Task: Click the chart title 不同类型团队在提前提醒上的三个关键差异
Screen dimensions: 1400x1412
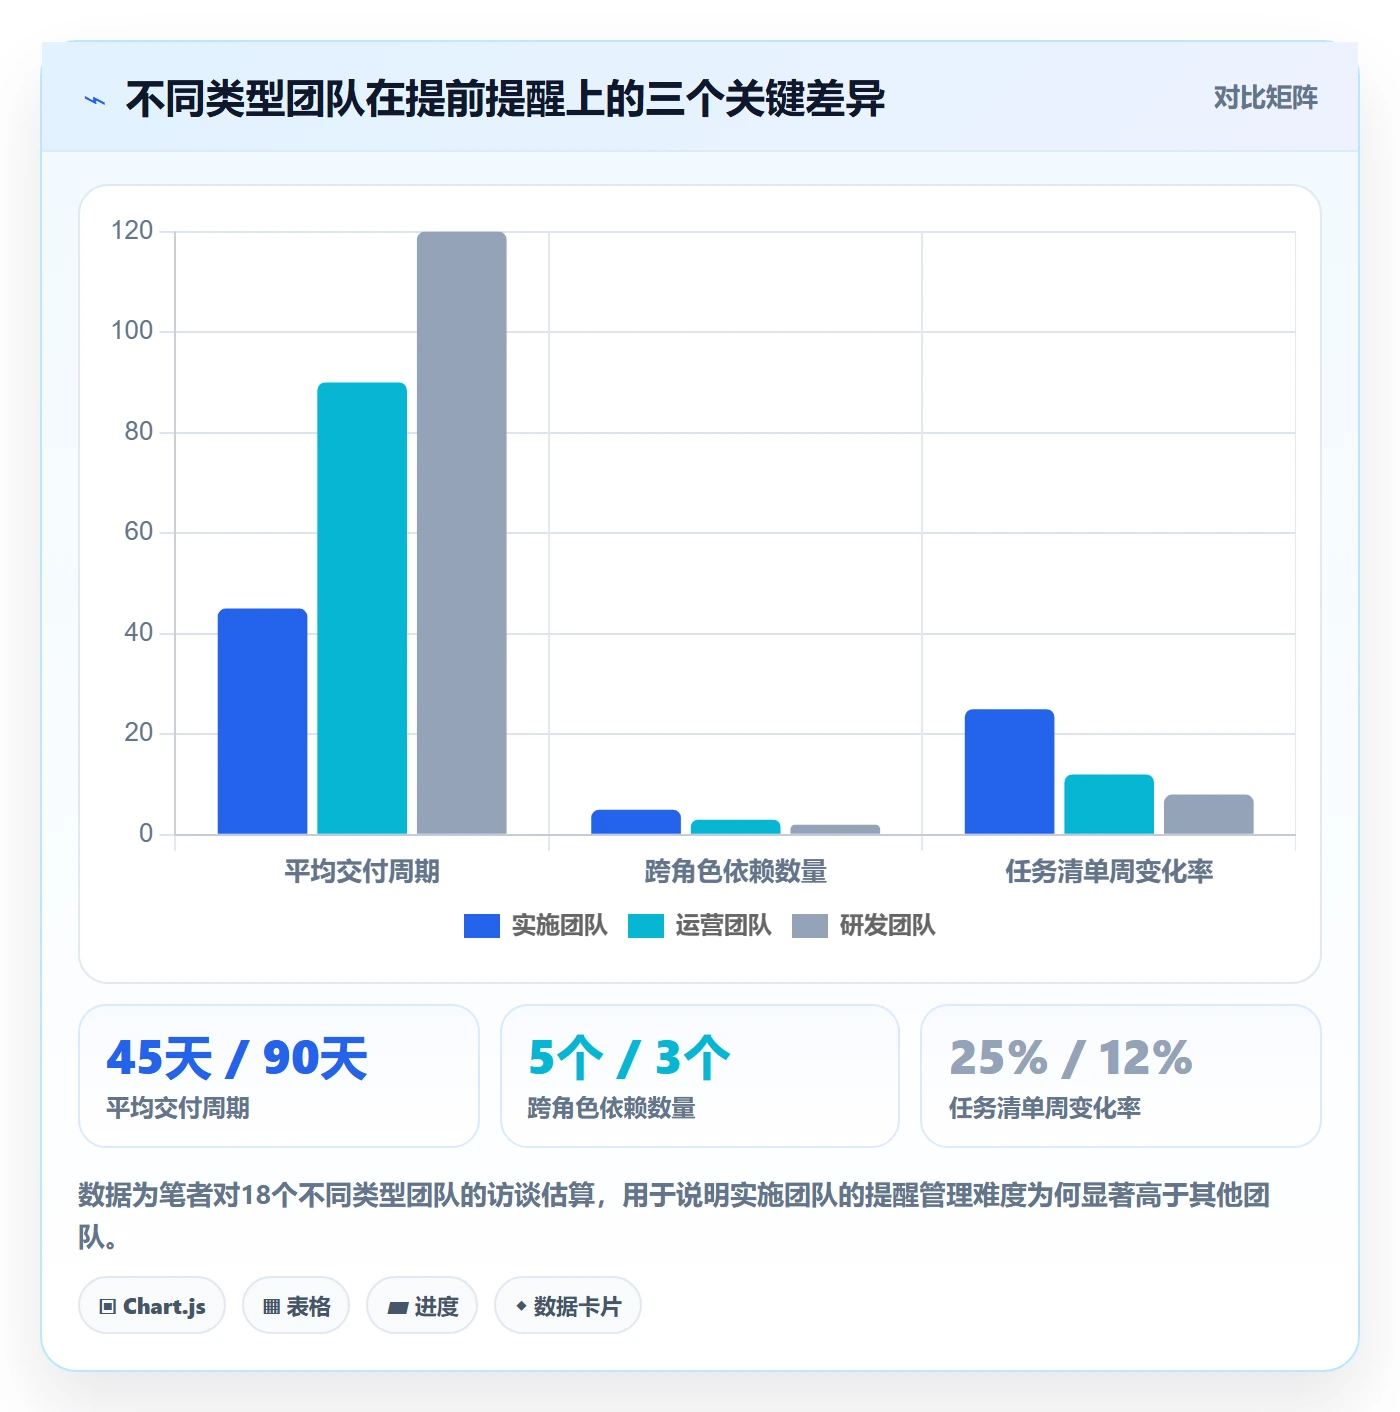Action: [505, 99]
